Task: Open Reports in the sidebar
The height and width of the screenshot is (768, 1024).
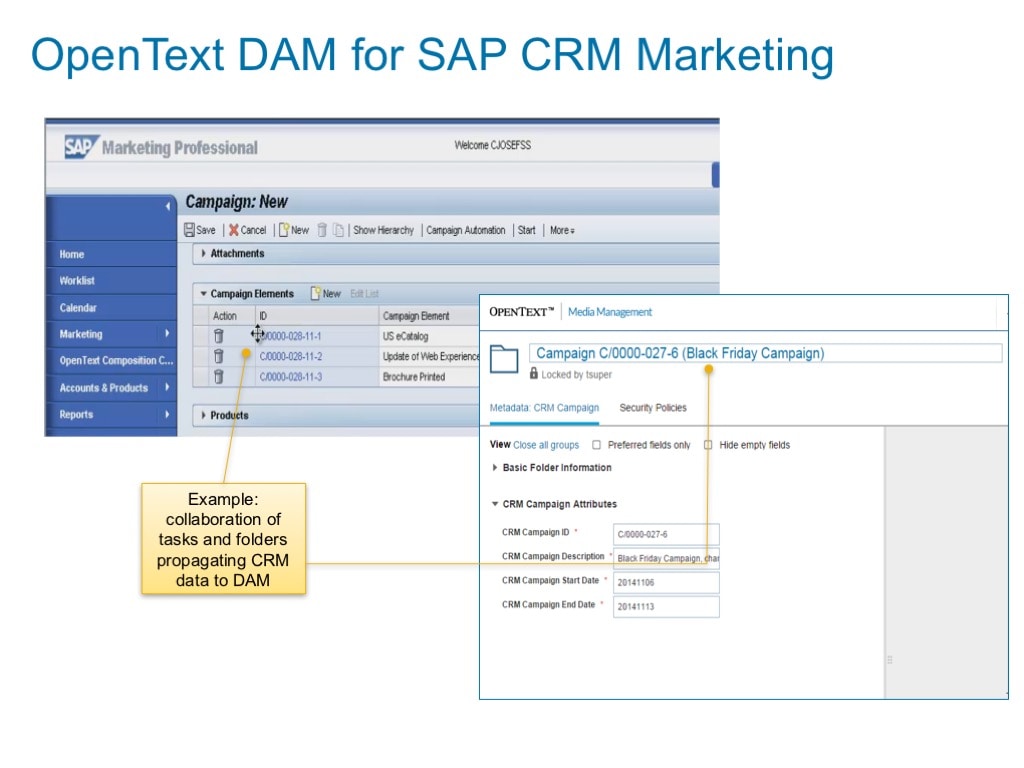Action: (x=76, y=414)
